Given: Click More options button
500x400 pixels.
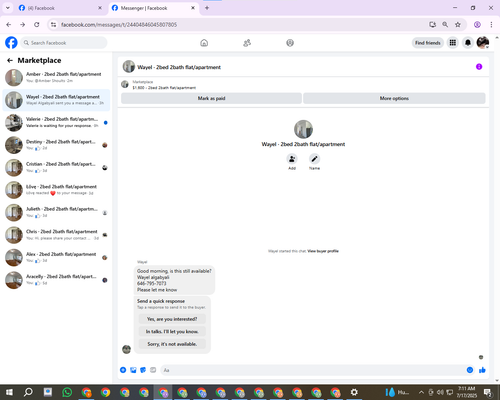Looking at the screenshot, I should coord(394,98).
